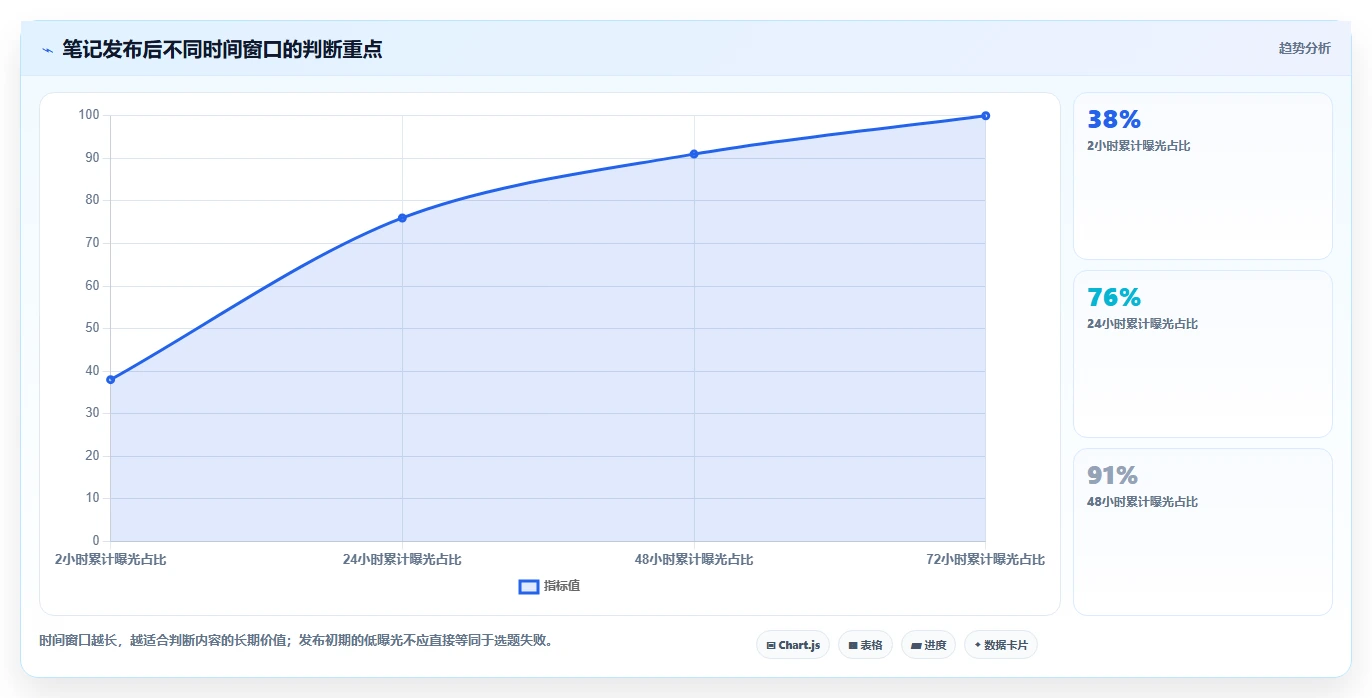The width and height of the screenshot is (1372, 698).
Task: Click the data point at 72小时累计曝光占比
Action: (x=986, y=116)
